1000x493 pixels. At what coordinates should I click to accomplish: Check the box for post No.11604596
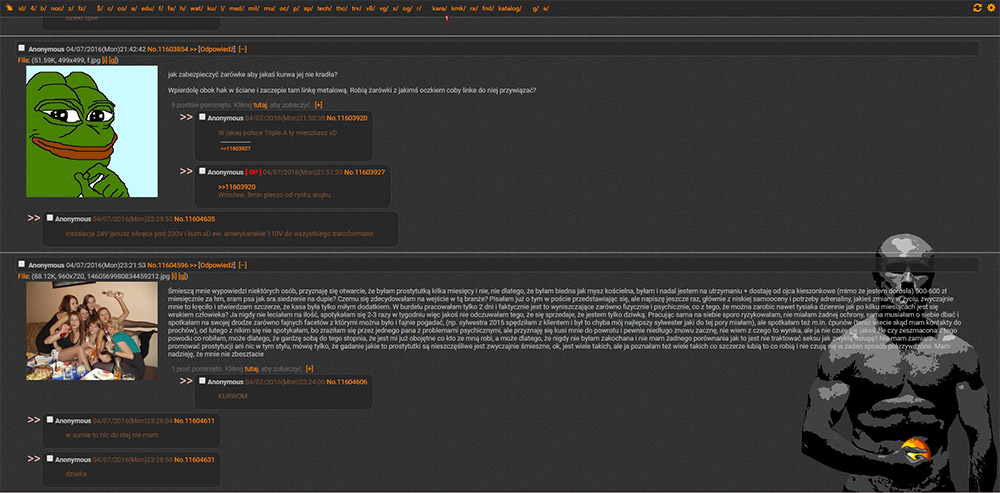(22, 264)
